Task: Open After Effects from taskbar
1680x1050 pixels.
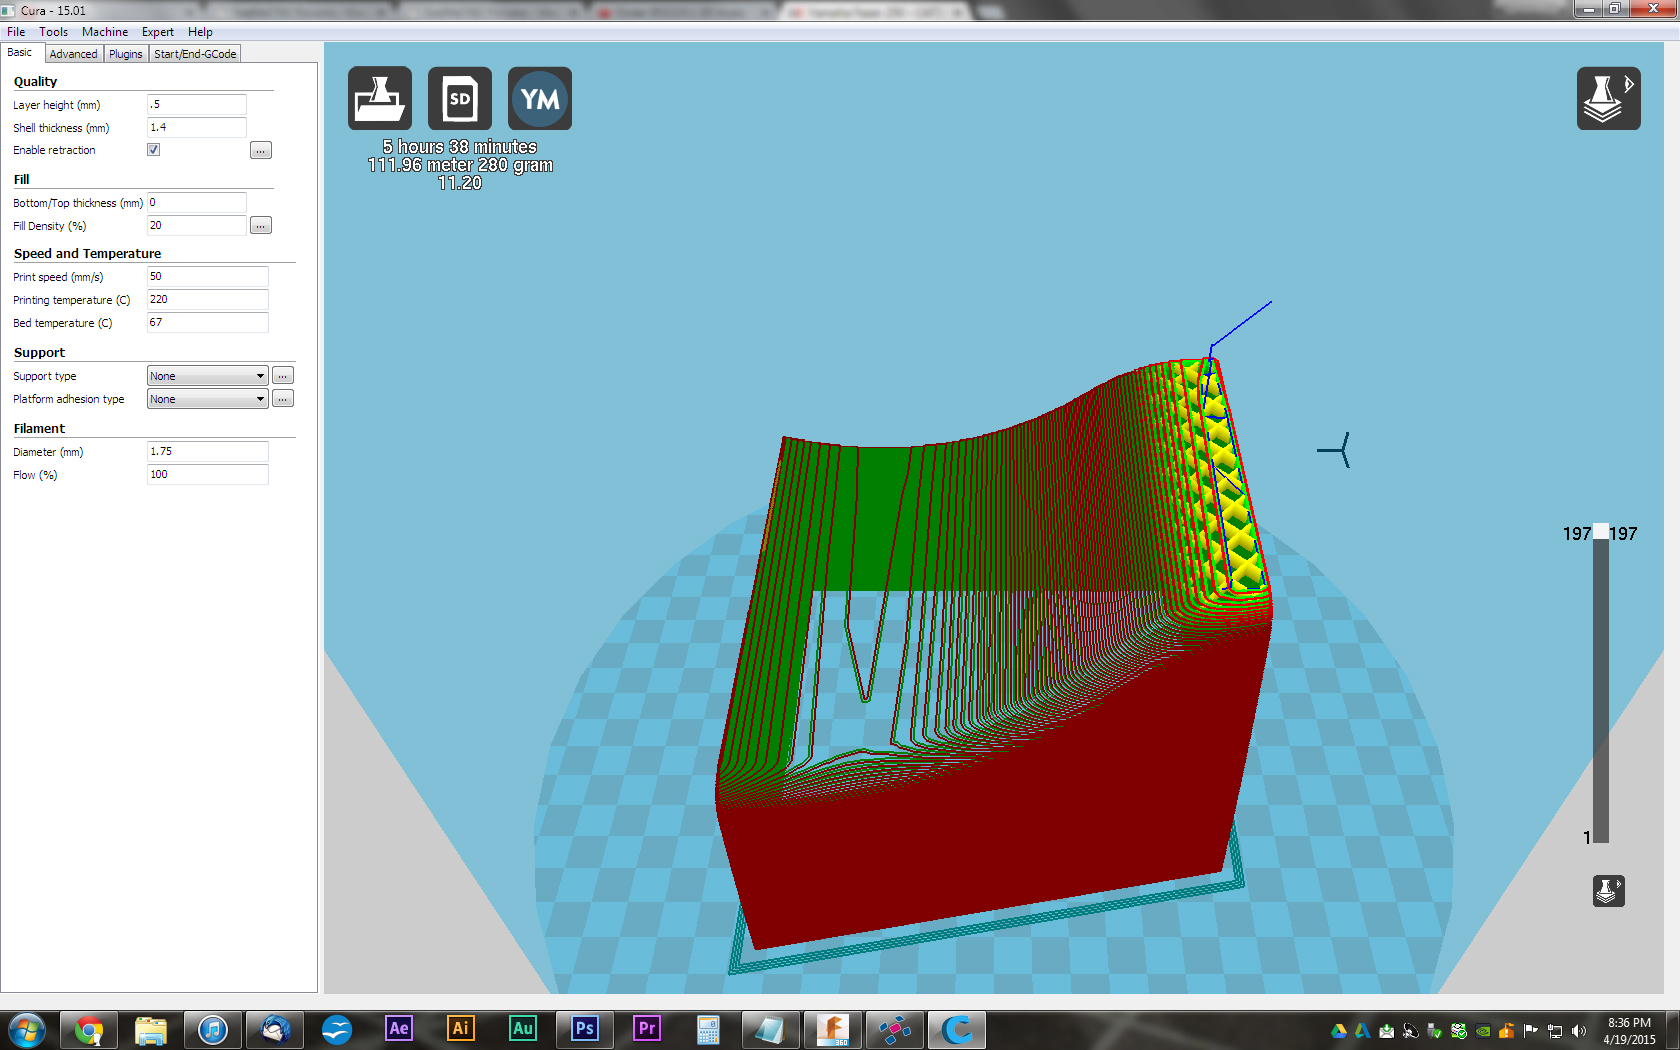Action: [x=399, y=1029]
